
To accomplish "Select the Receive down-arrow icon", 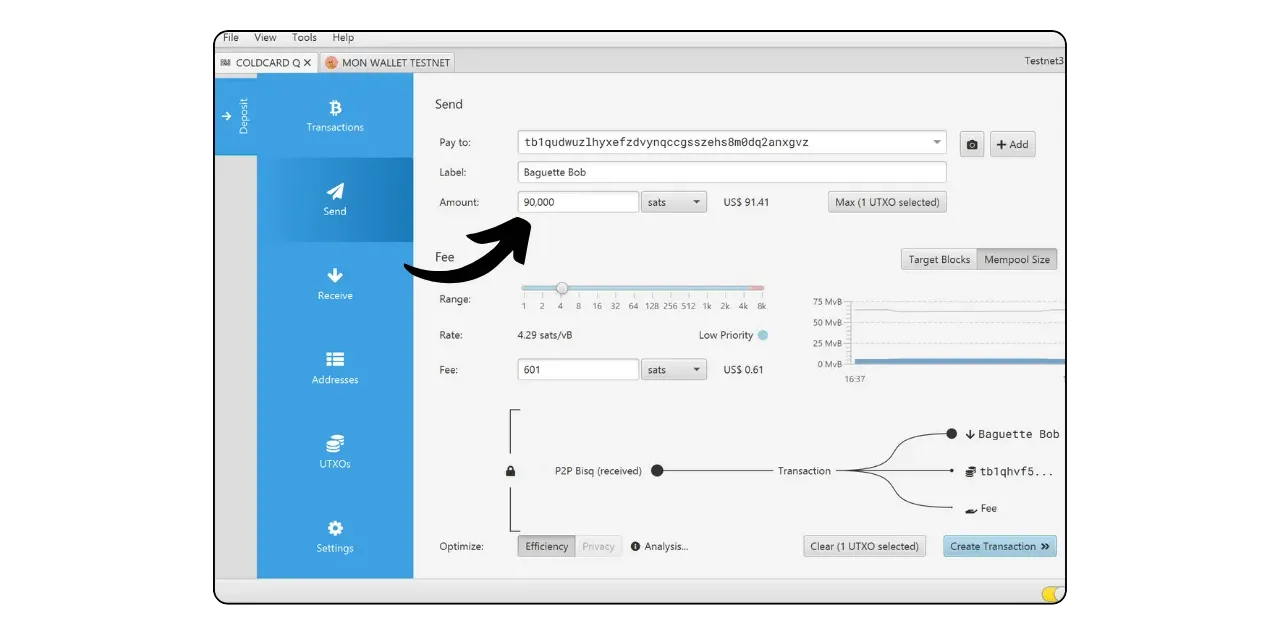I will tap(335, 275).
